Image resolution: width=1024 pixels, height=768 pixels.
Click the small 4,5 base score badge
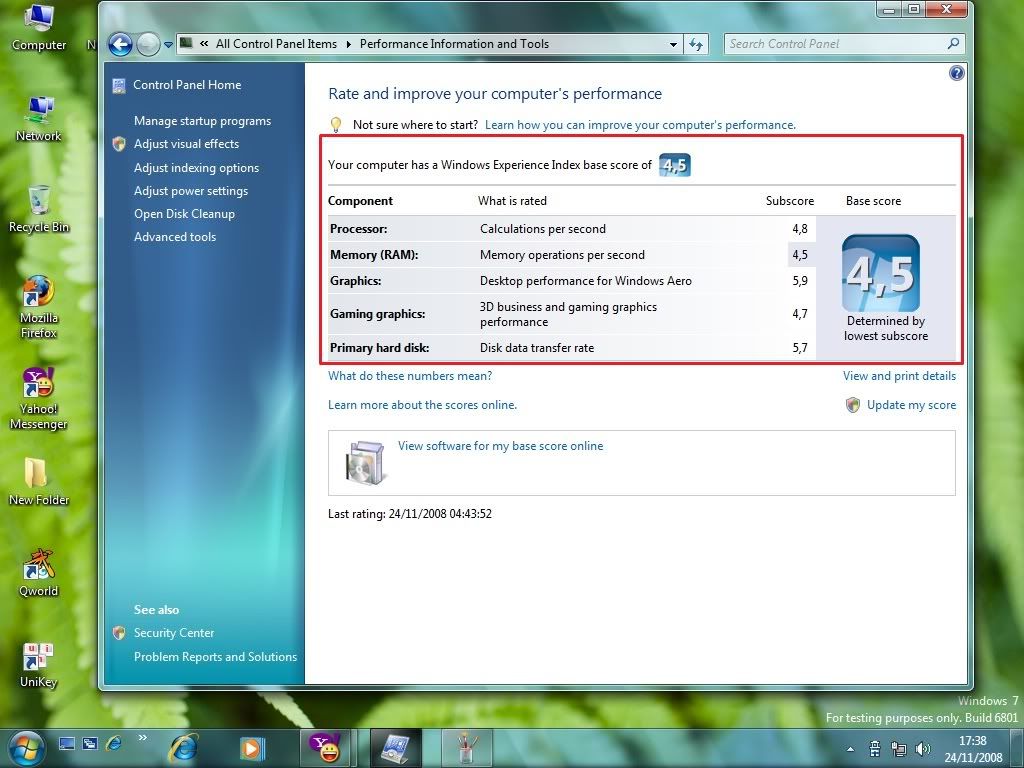675,165
